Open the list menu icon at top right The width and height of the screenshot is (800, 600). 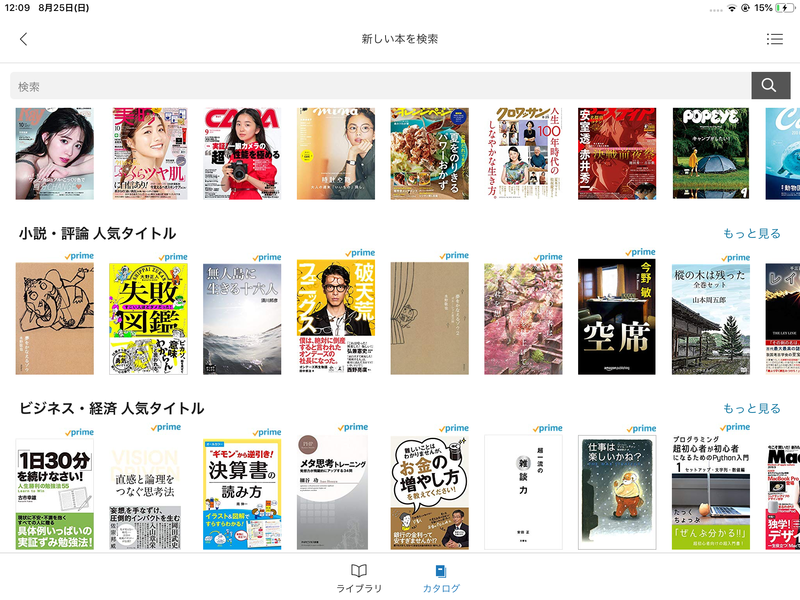(x=774, y=39)
